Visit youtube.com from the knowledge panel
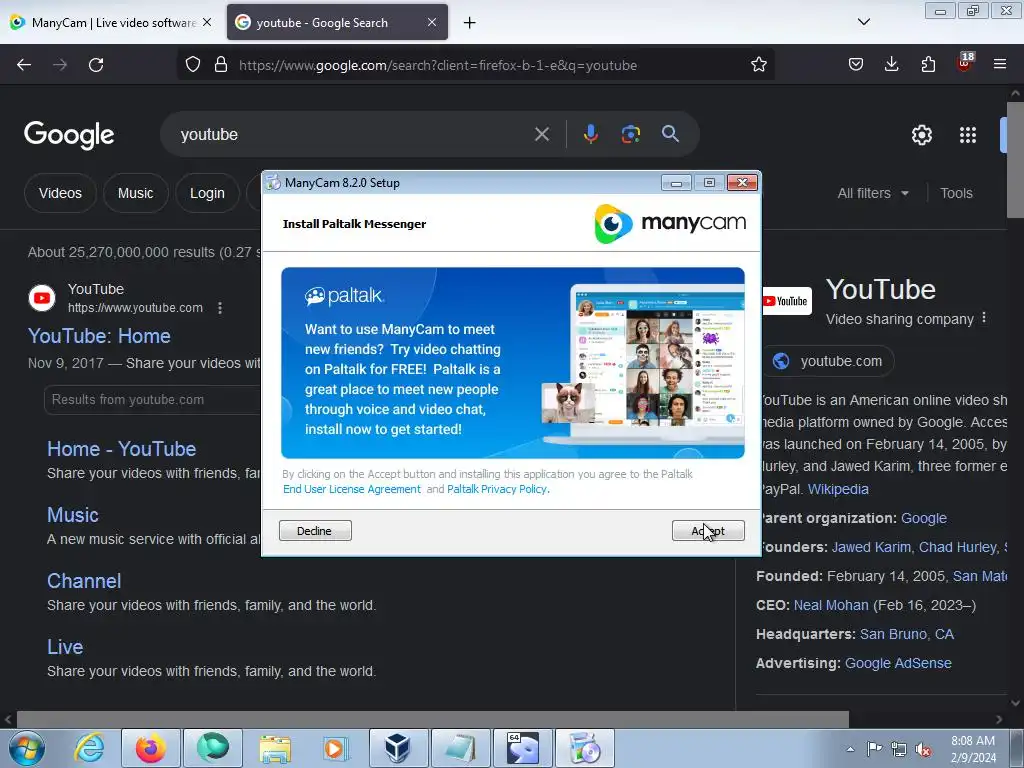This screenshot has width=1024, height=768. [x=828, y=361]
